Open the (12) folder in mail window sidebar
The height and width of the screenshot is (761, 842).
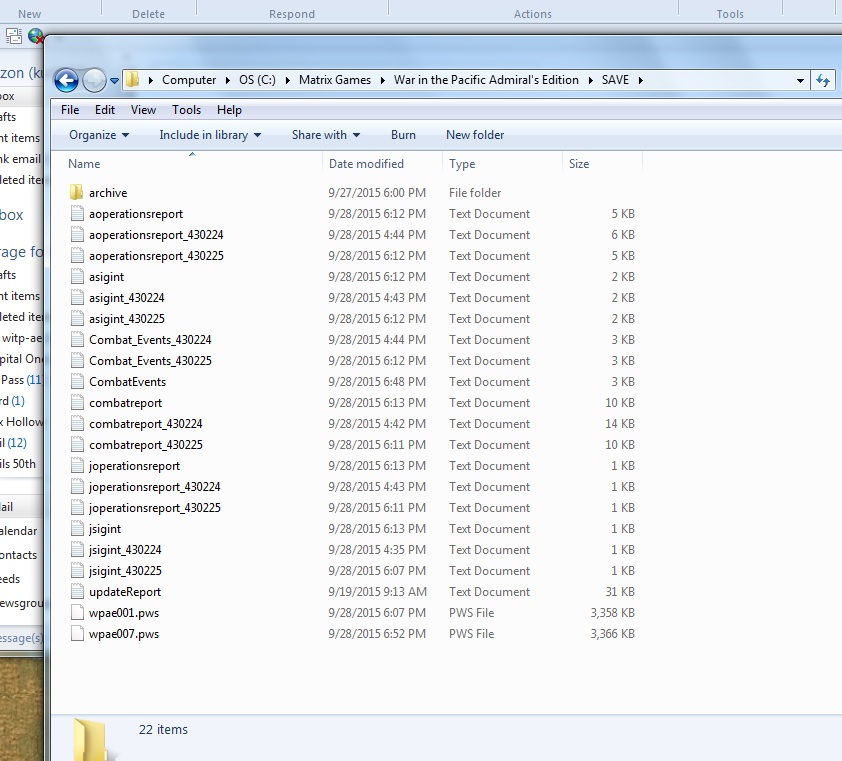click(17, 443)
